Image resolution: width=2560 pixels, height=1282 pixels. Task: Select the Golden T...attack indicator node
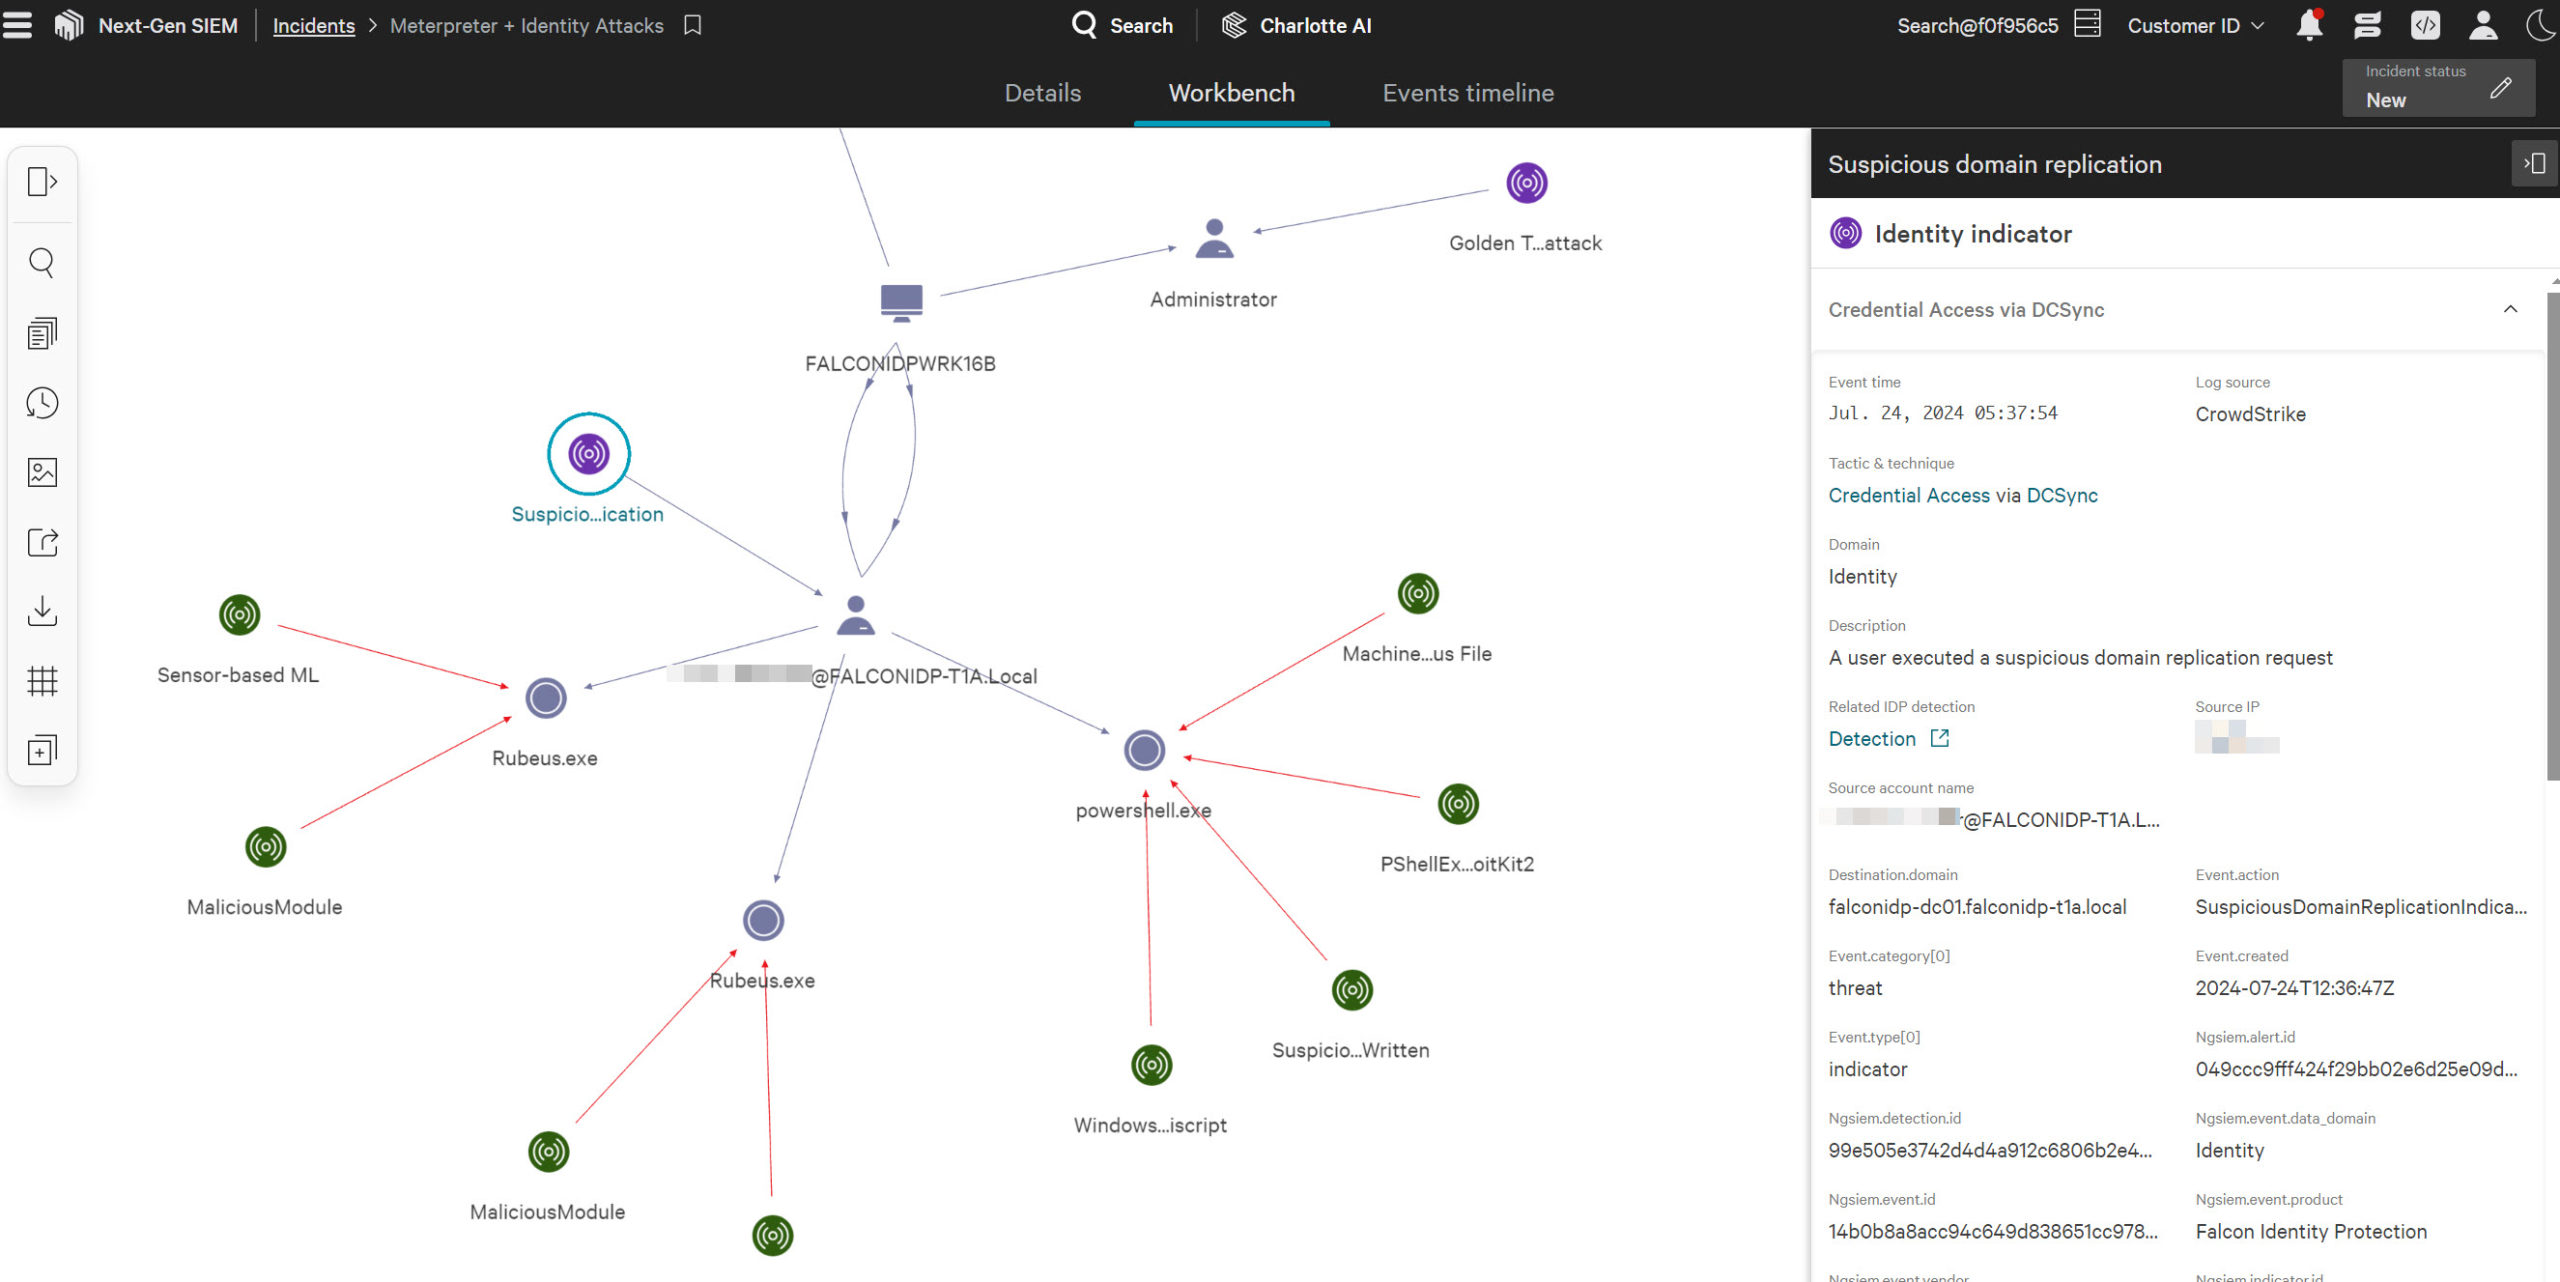[1526, 183]
